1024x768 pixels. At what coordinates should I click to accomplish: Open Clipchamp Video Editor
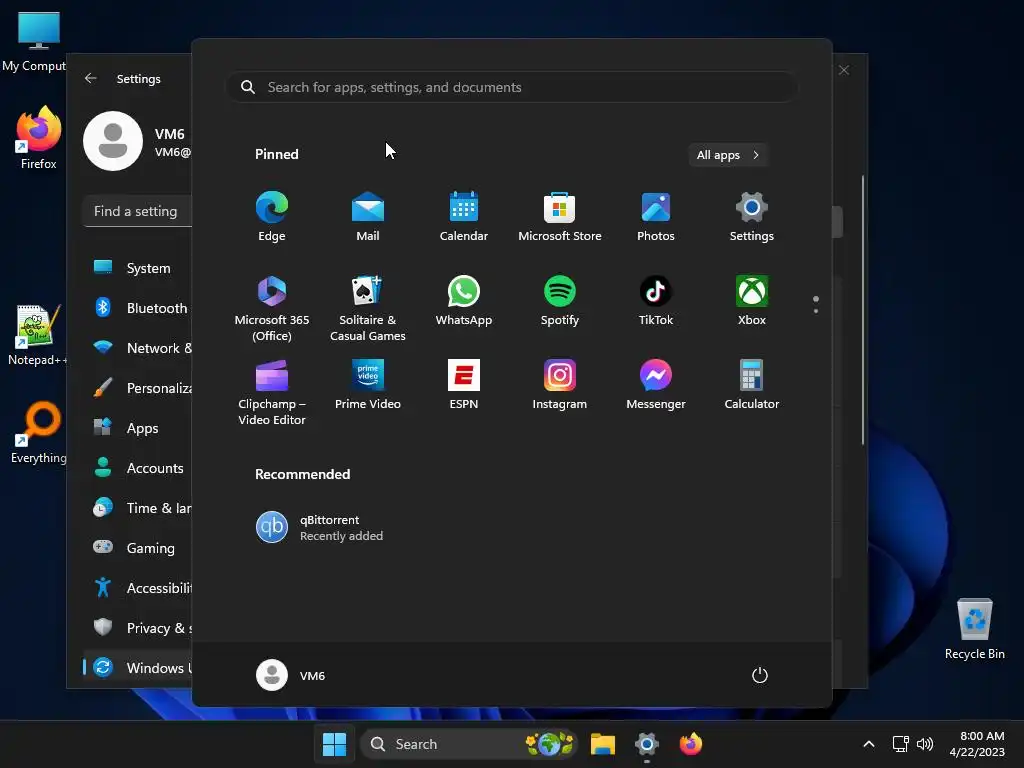pos(272,392)
